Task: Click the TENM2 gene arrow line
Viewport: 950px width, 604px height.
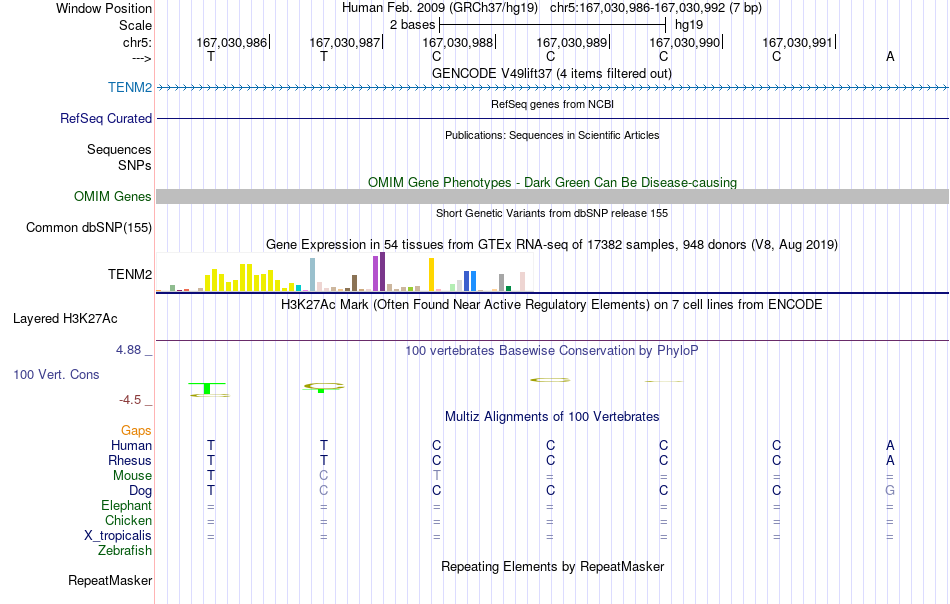Action: (x=553, y=88)
